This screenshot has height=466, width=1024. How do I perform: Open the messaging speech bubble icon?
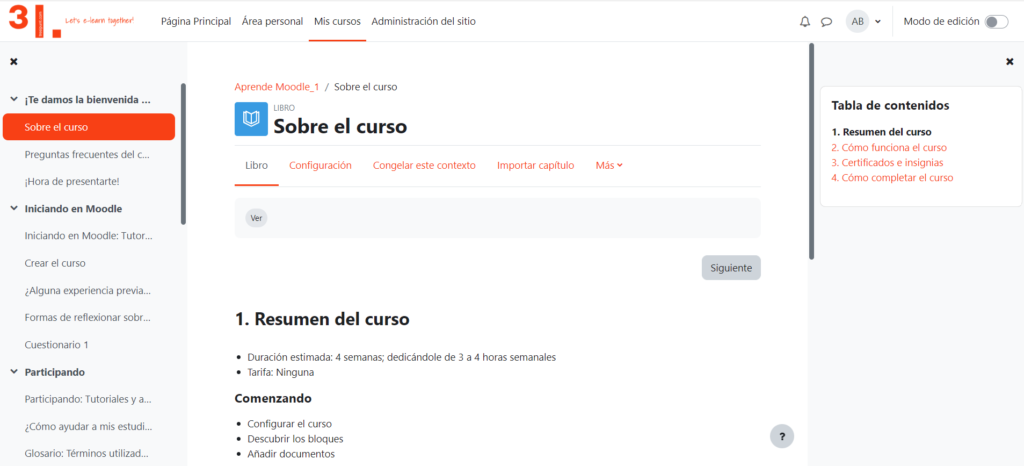[826, 21]
